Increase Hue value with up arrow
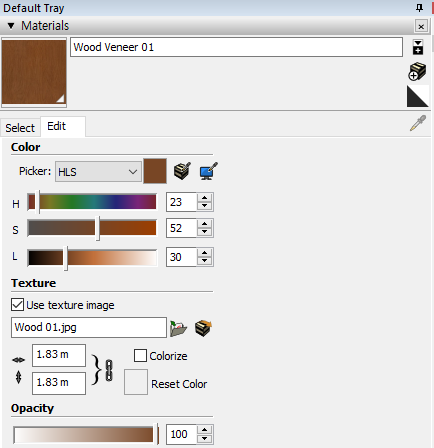The width and height of the screenshot is (434, 448). point(204,198)
